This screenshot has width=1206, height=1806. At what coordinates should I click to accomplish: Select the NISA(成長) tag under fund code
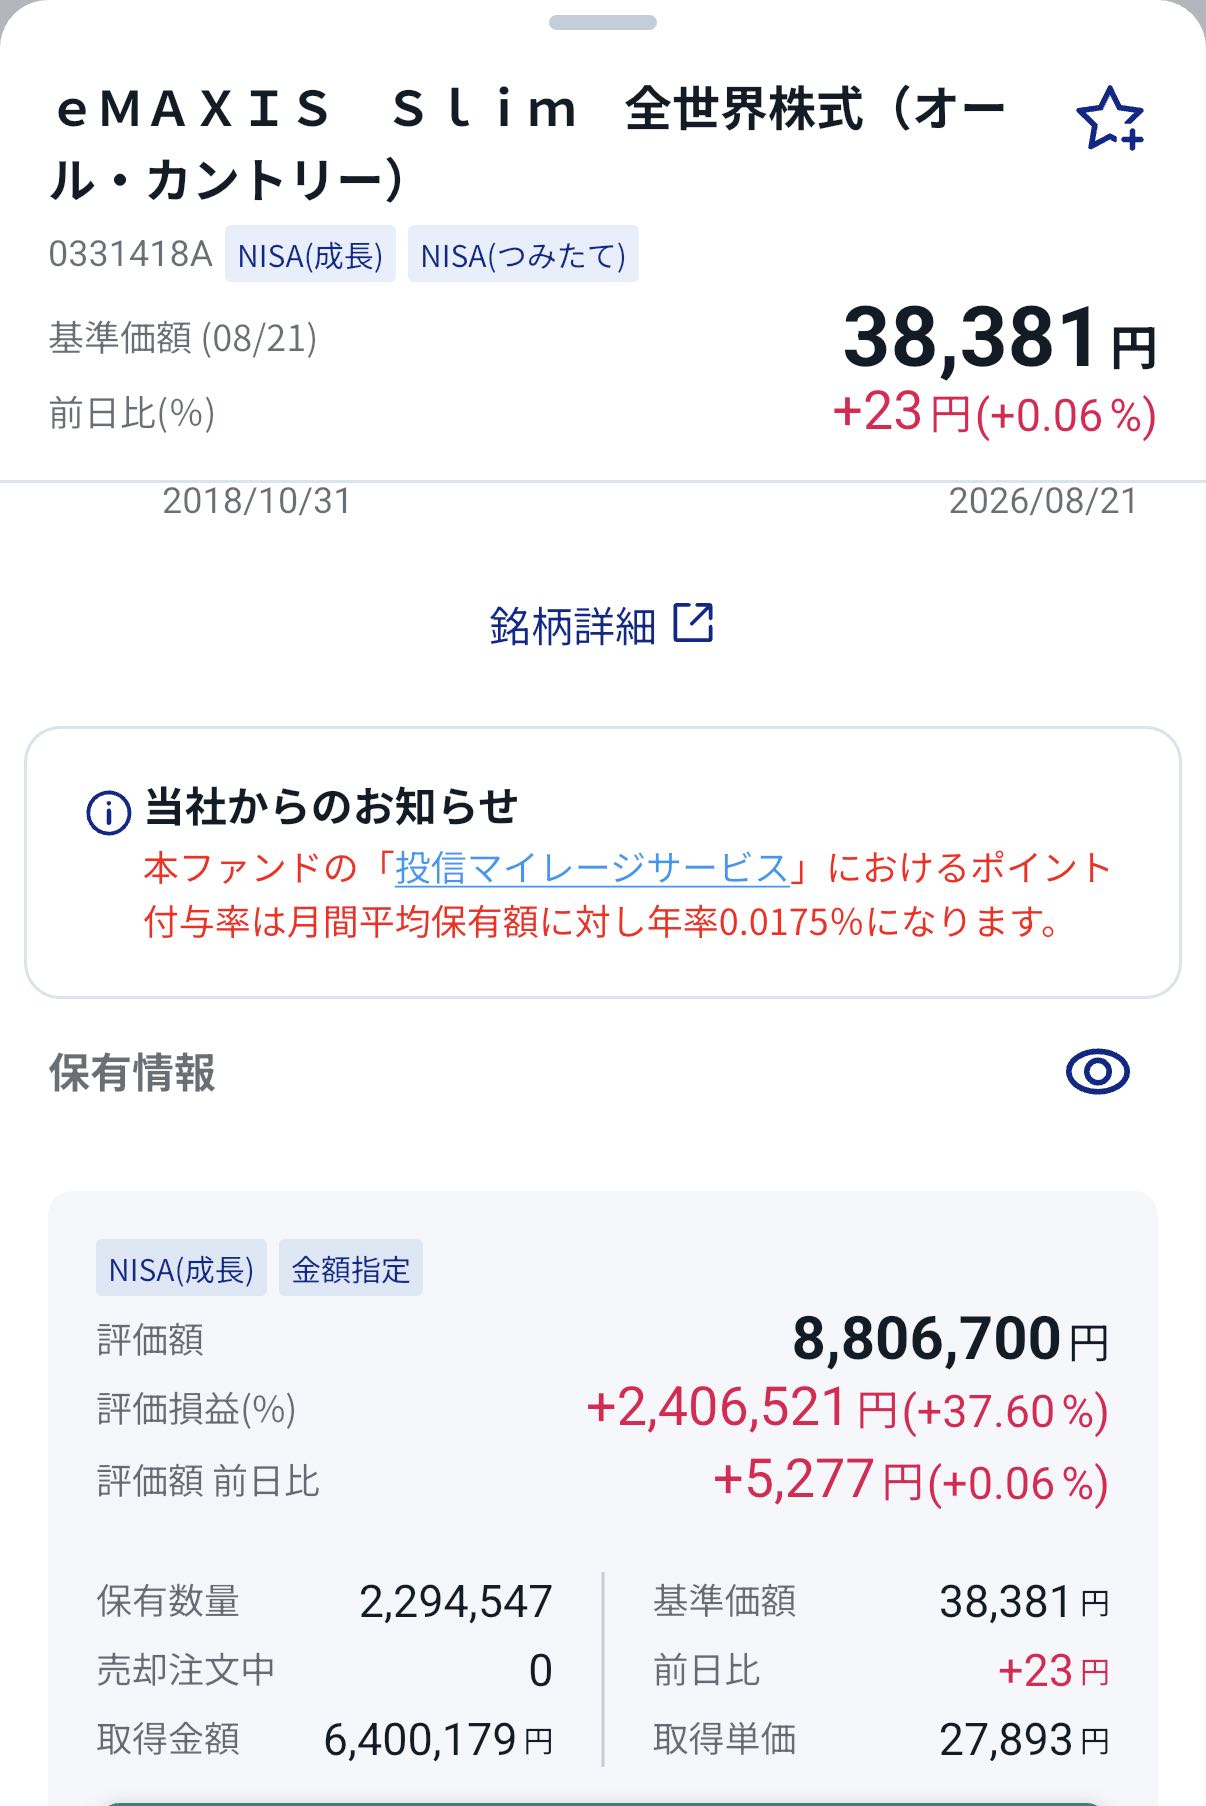310,255
